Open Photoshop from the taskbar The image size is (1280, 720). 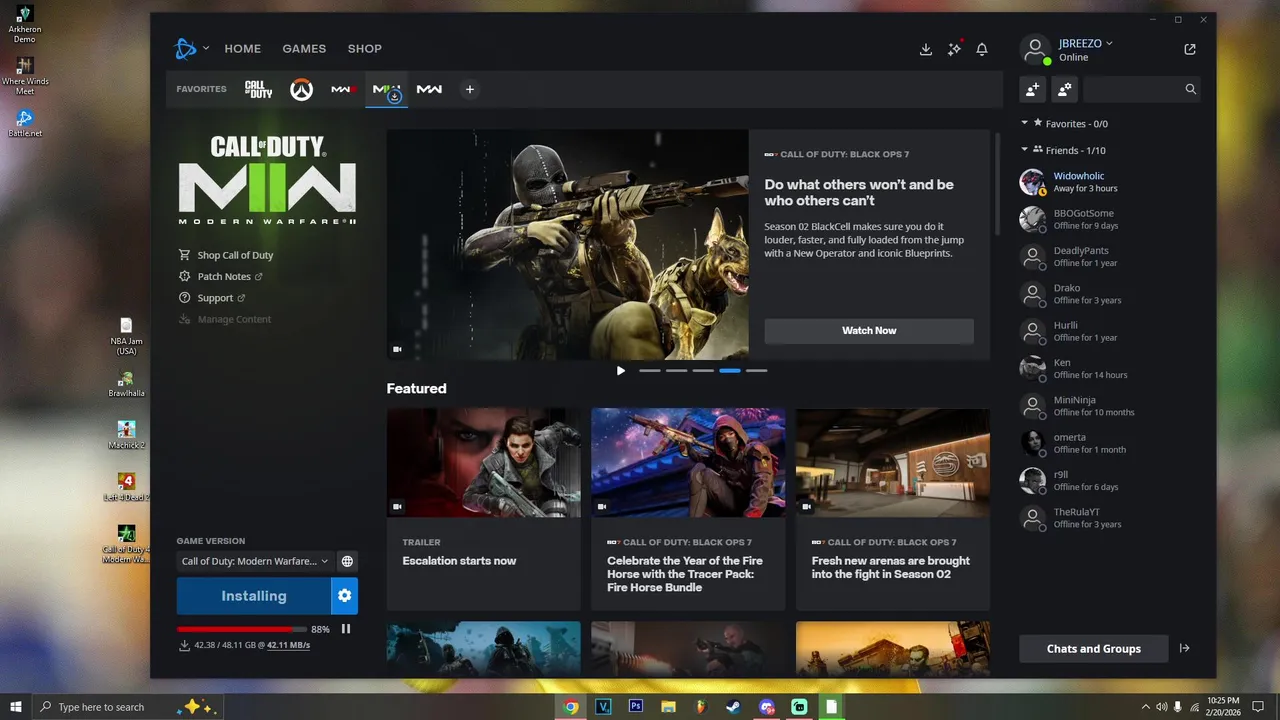click(x=635, y=706)
